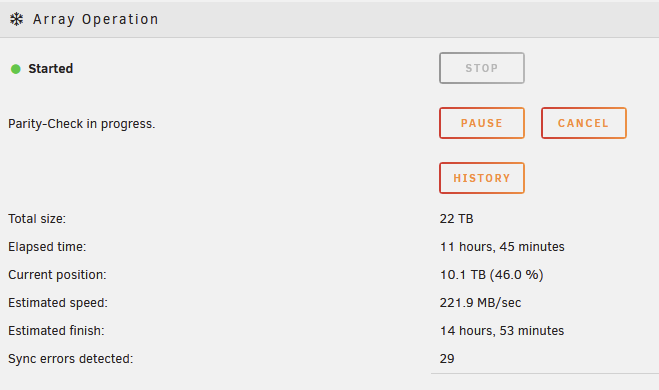Click the Elapsed time label

[x=47, y=247]
